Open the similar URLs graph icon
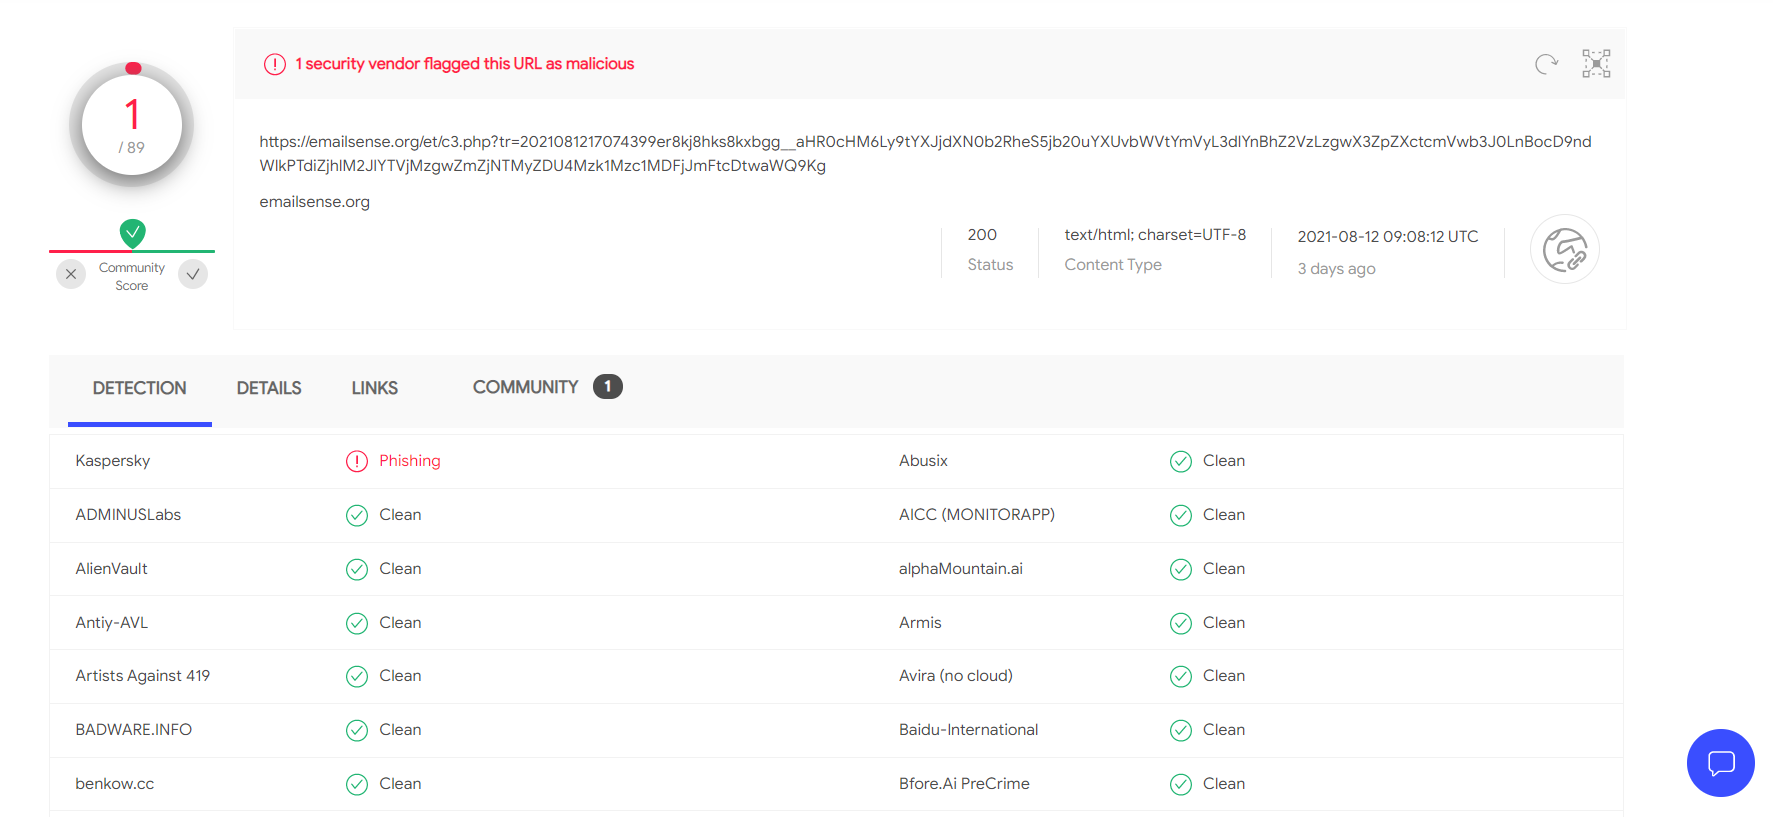Viewport: 1773px width, 817px height. point(1596,64)
